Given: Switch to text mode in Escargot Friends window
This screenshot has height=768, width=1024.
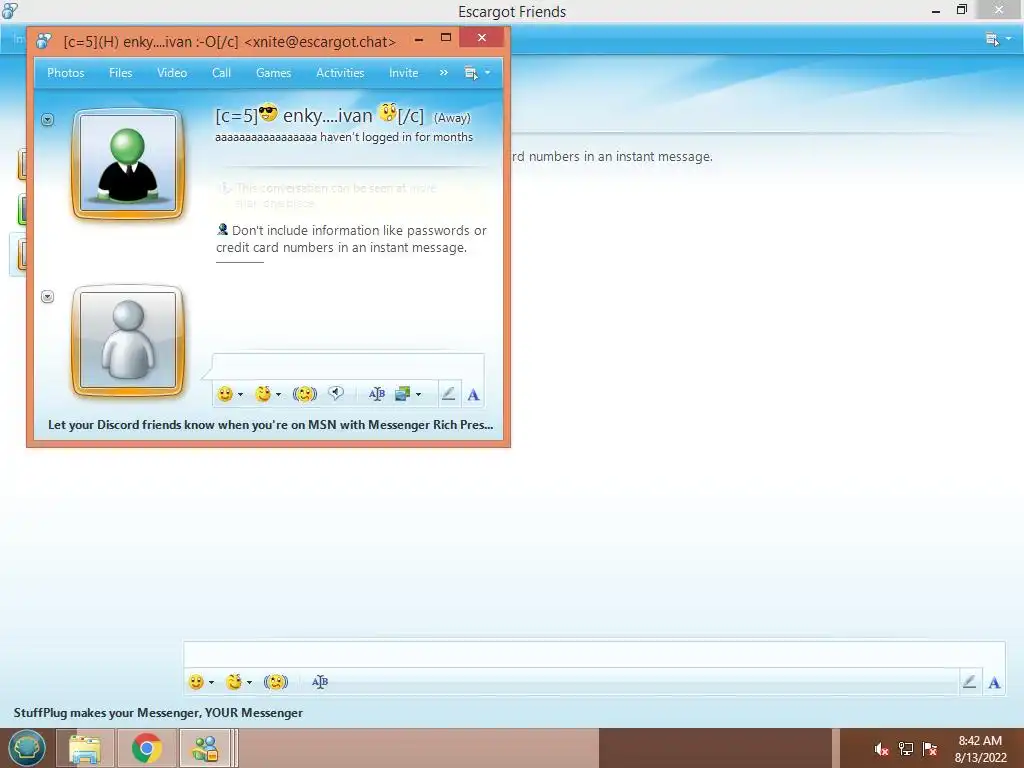Looking at the screenshot, I should click(994, 682).
